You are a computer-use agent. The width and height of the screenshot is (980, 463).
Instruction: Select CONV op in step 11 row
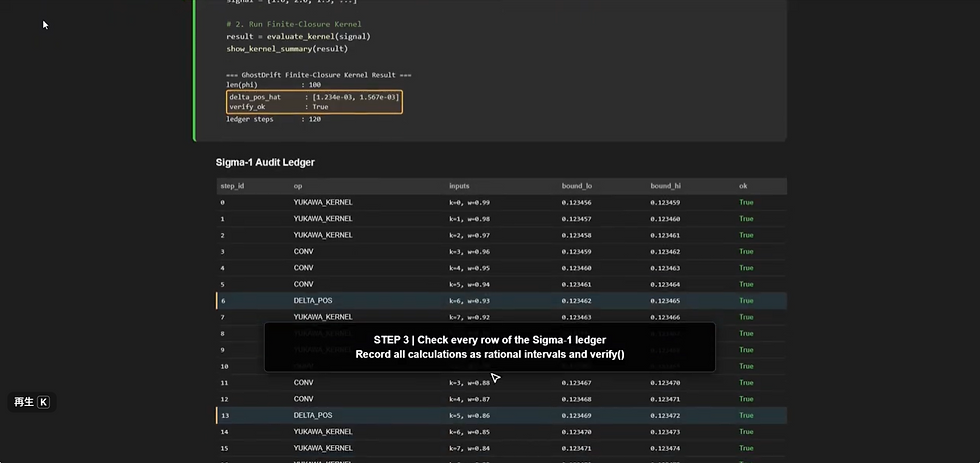pos(303,382)
